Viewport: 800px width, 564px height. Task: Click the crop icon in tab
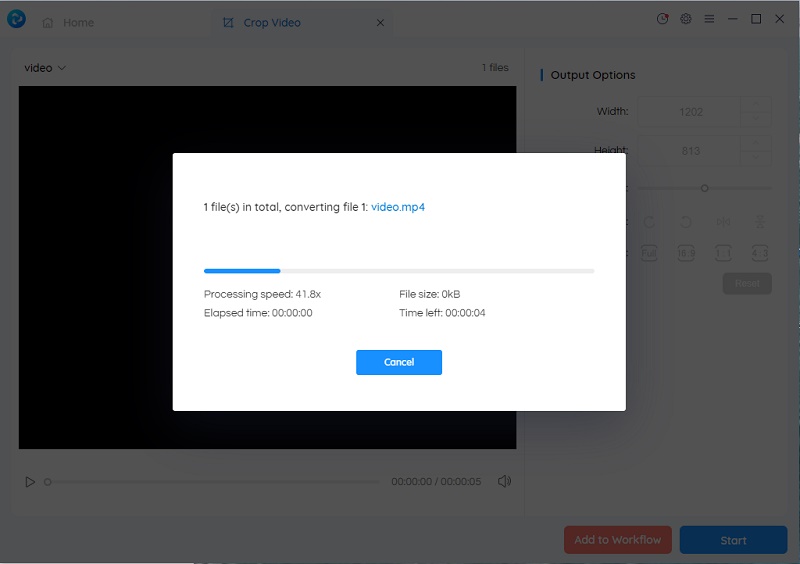[x=228, y=22]
